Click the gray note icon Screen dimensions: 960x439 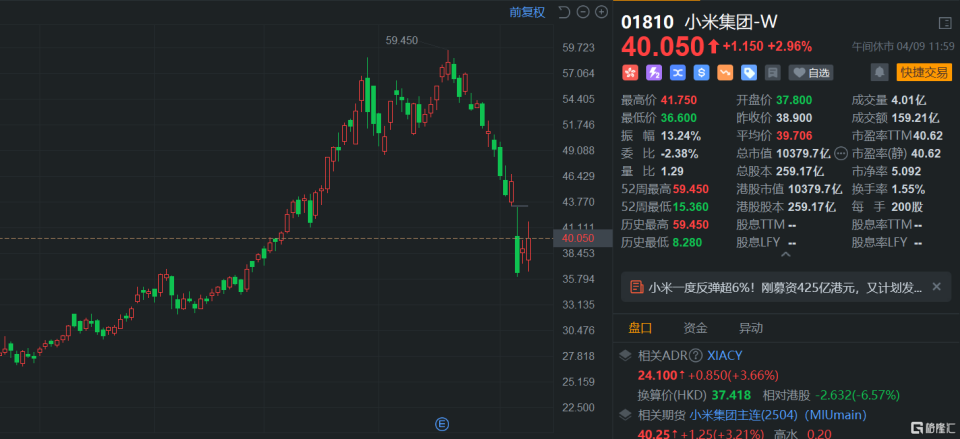tap(773, 73)
